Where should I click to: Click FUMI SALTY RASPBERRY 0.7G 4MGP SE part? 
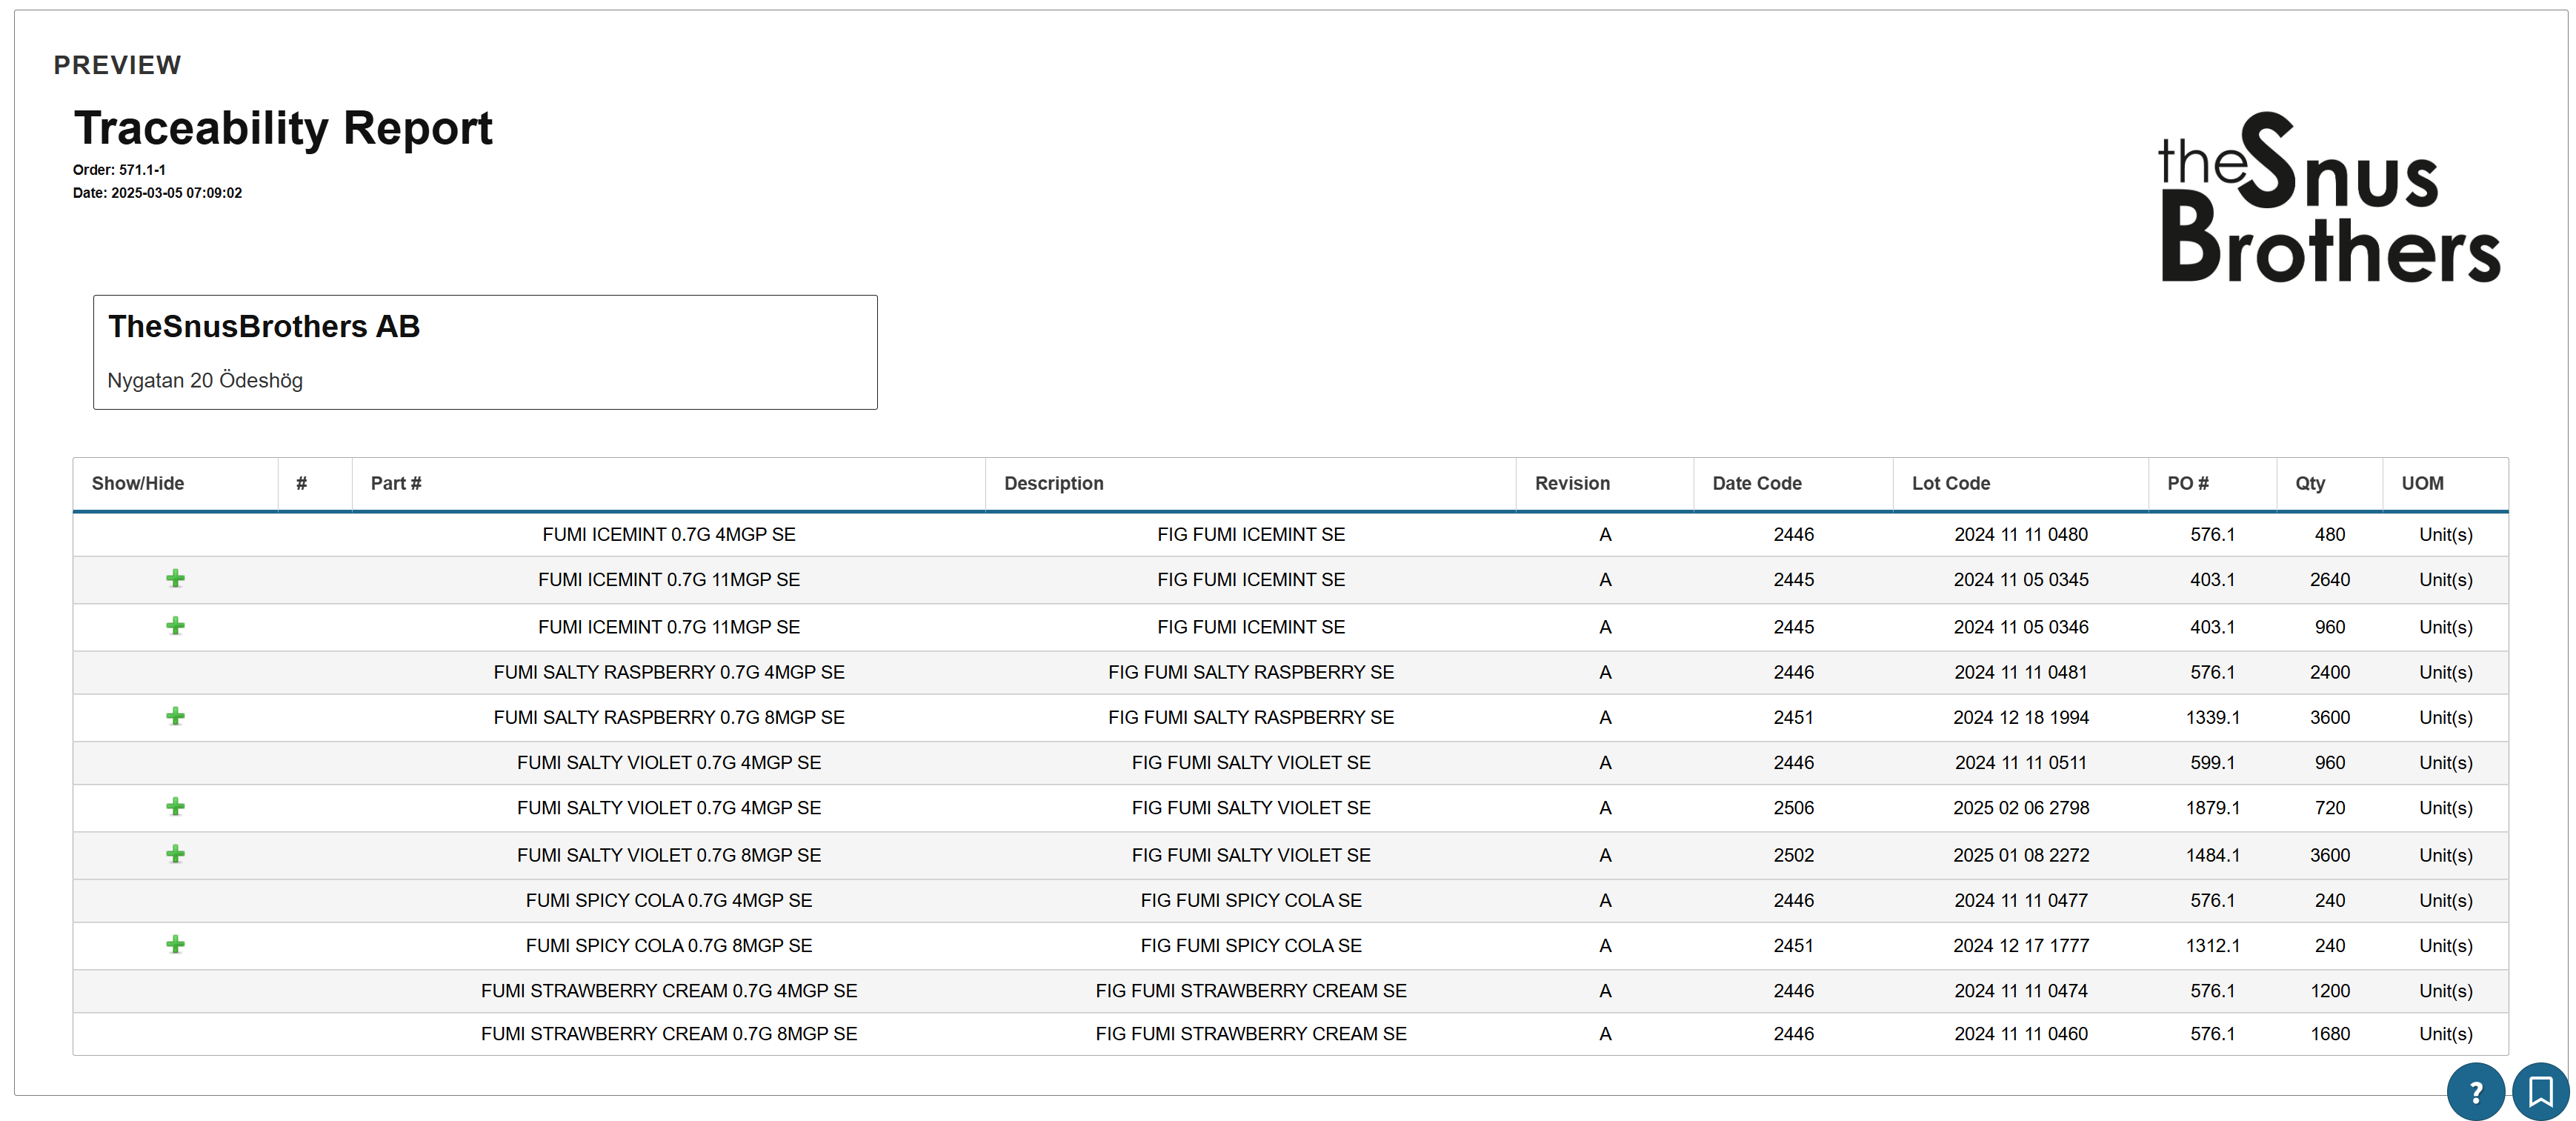click(x=669, y=672)
